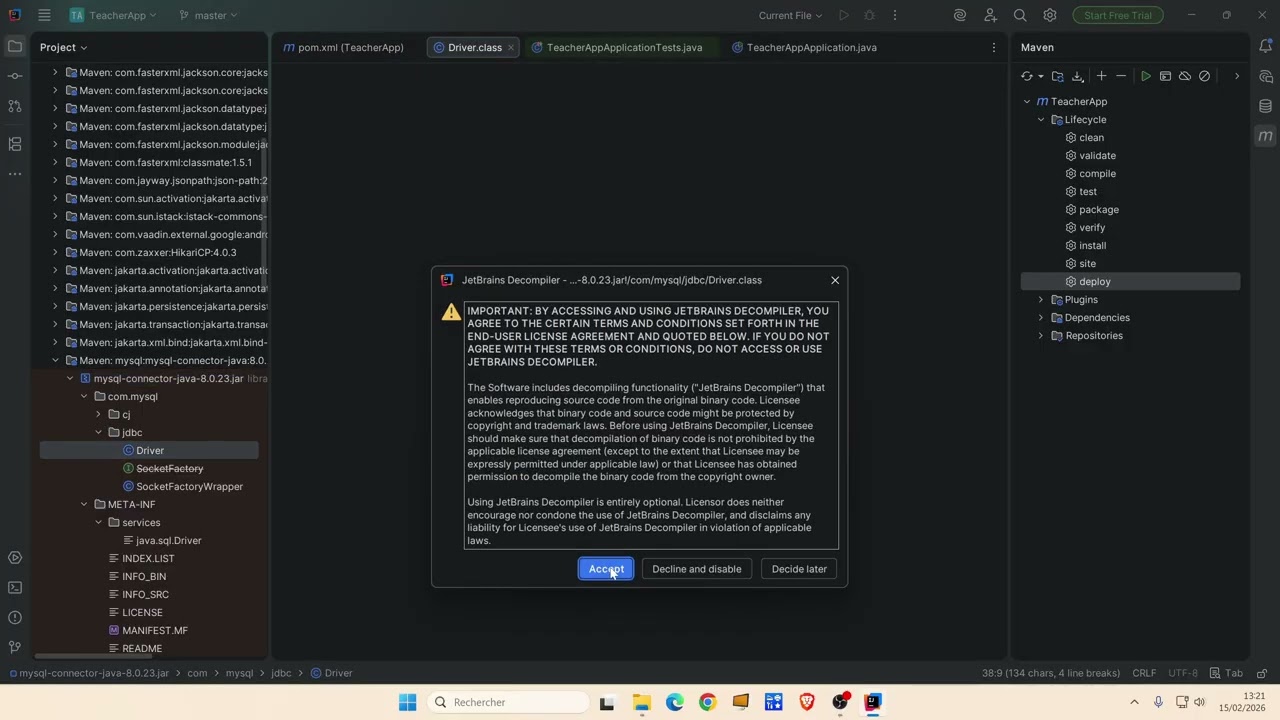
Task: Collapse the TeacherApp node in Maven panel
Action: pos(1027,101)
